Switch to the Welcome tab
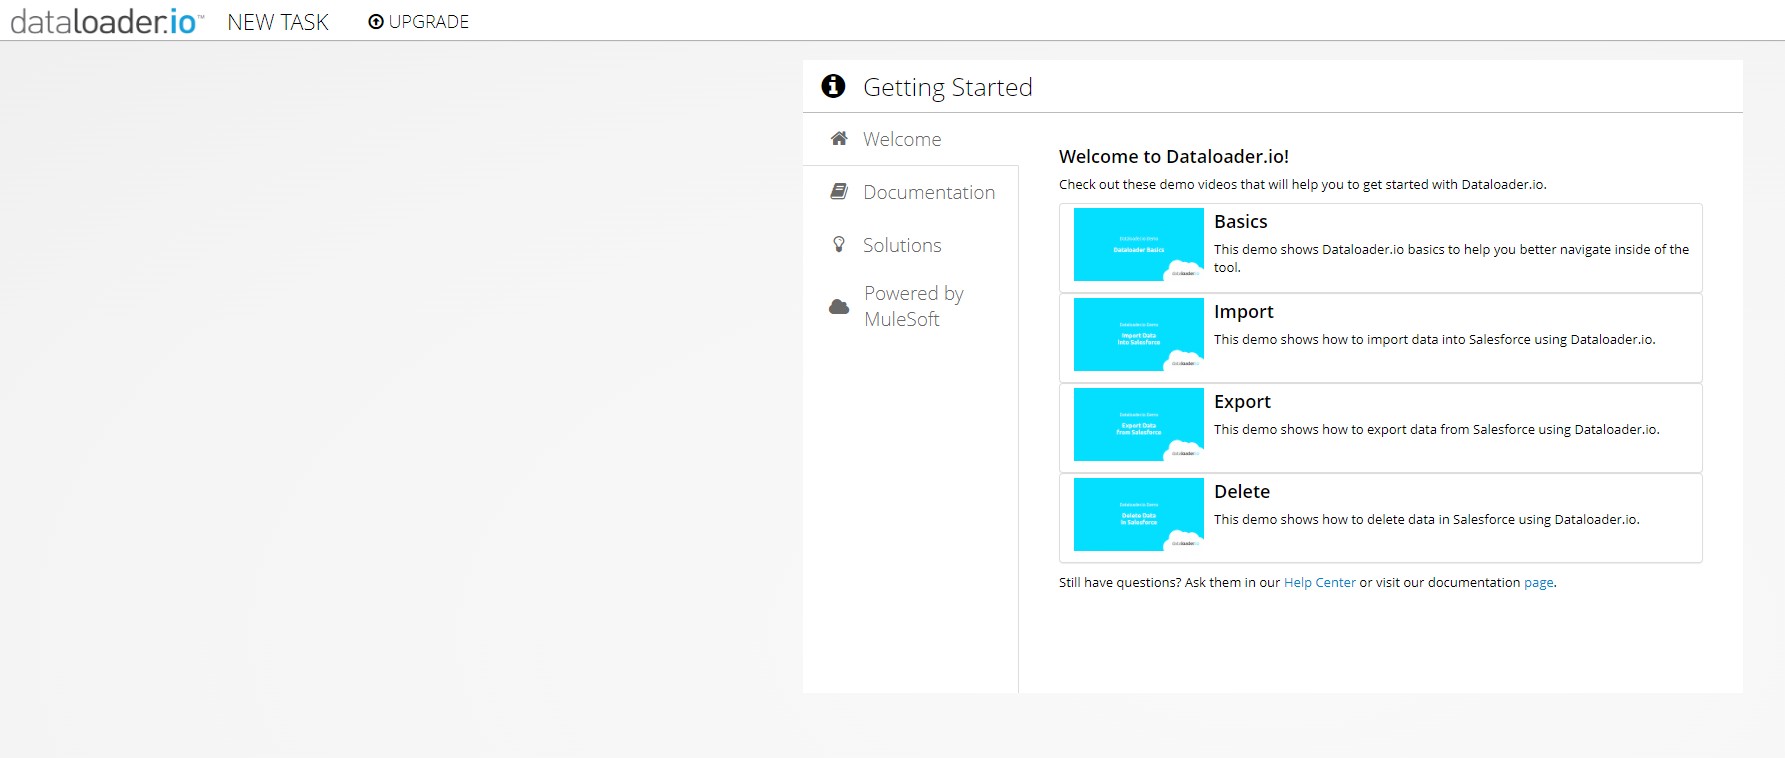Viewport: 1785px width, 758px height. (x=902, y=140)
